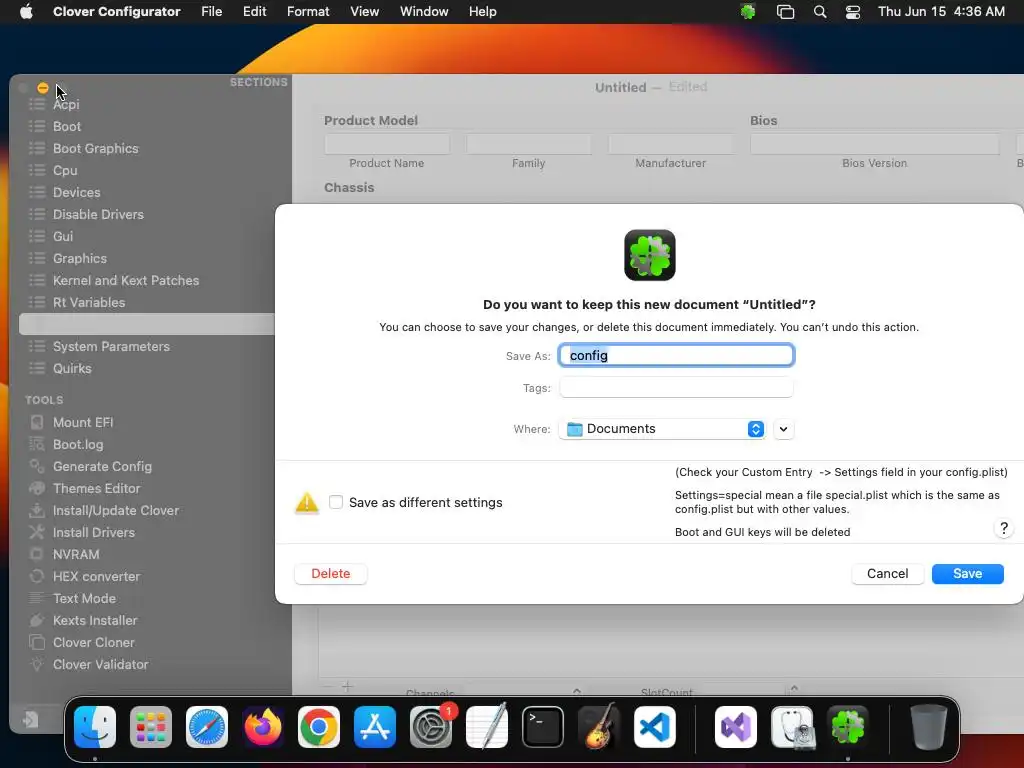Open System Parameters section

point(111,346)
